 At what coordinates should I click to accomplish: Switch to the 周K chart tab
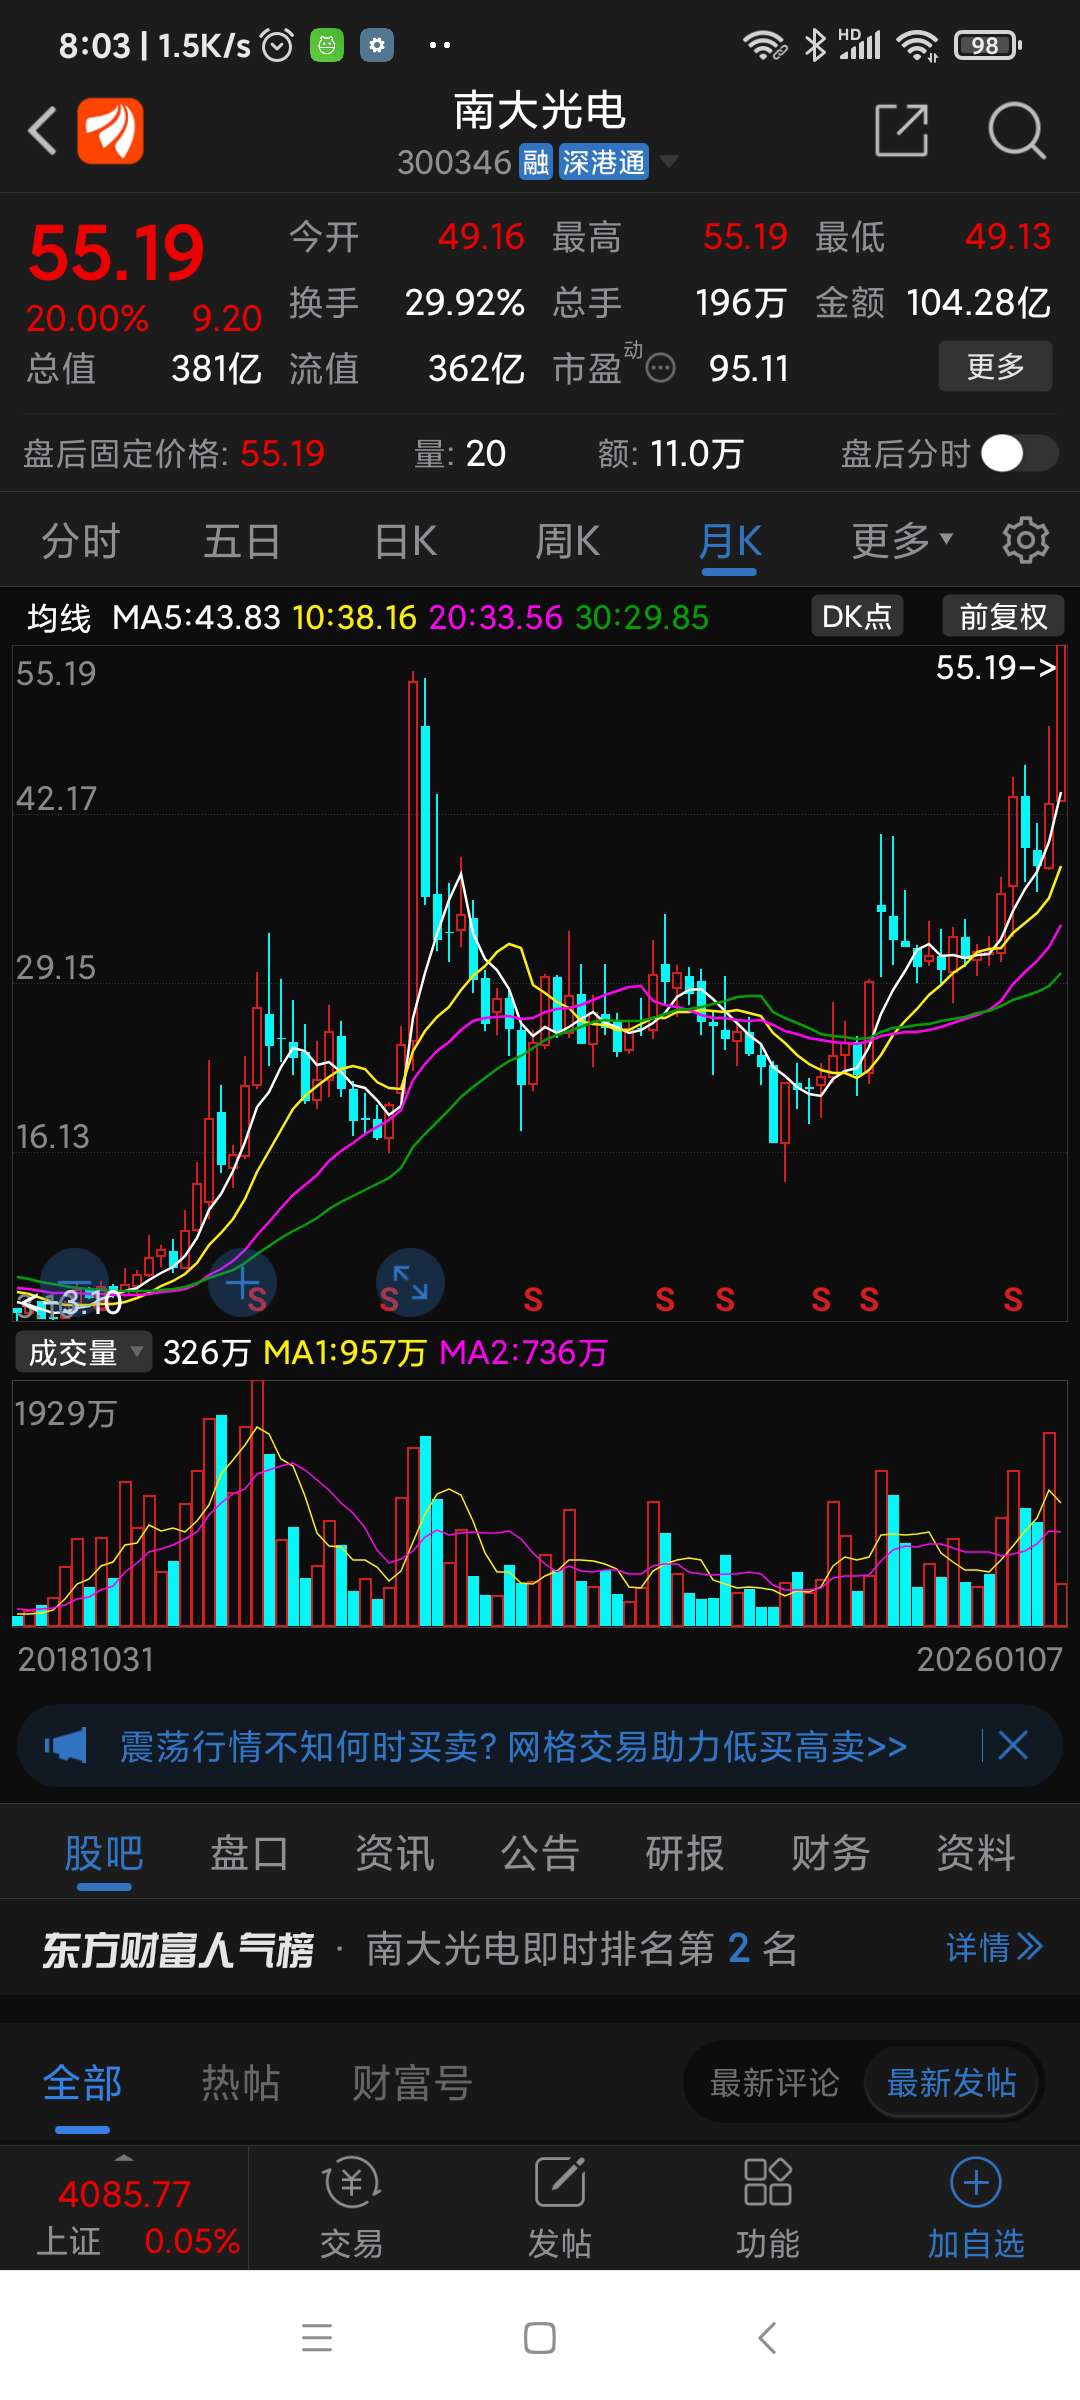click(x=567, y=541)
